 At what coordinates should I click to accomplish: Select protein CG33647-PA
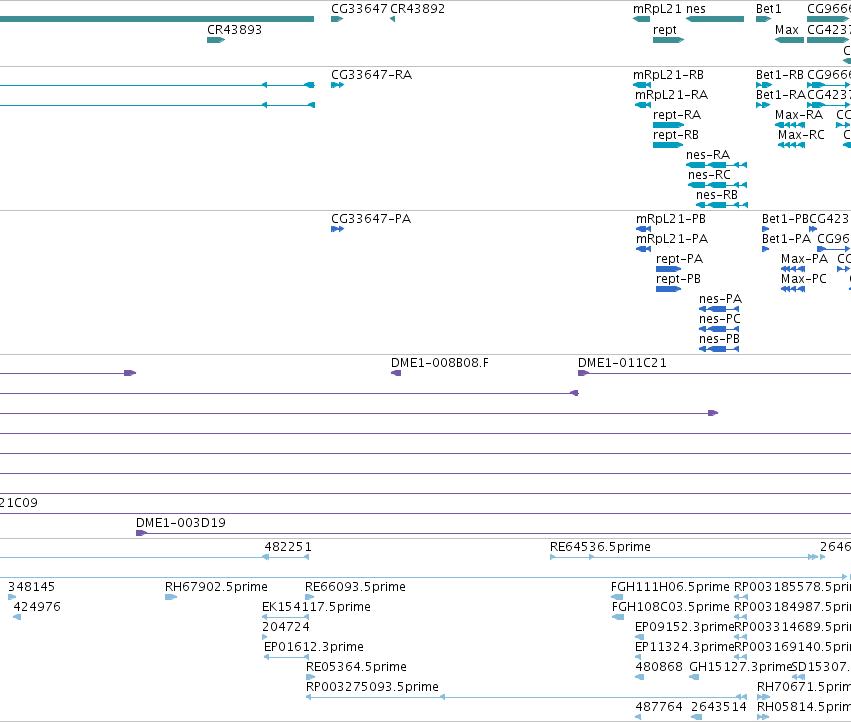pyautogui.click(x=338, y=229)
